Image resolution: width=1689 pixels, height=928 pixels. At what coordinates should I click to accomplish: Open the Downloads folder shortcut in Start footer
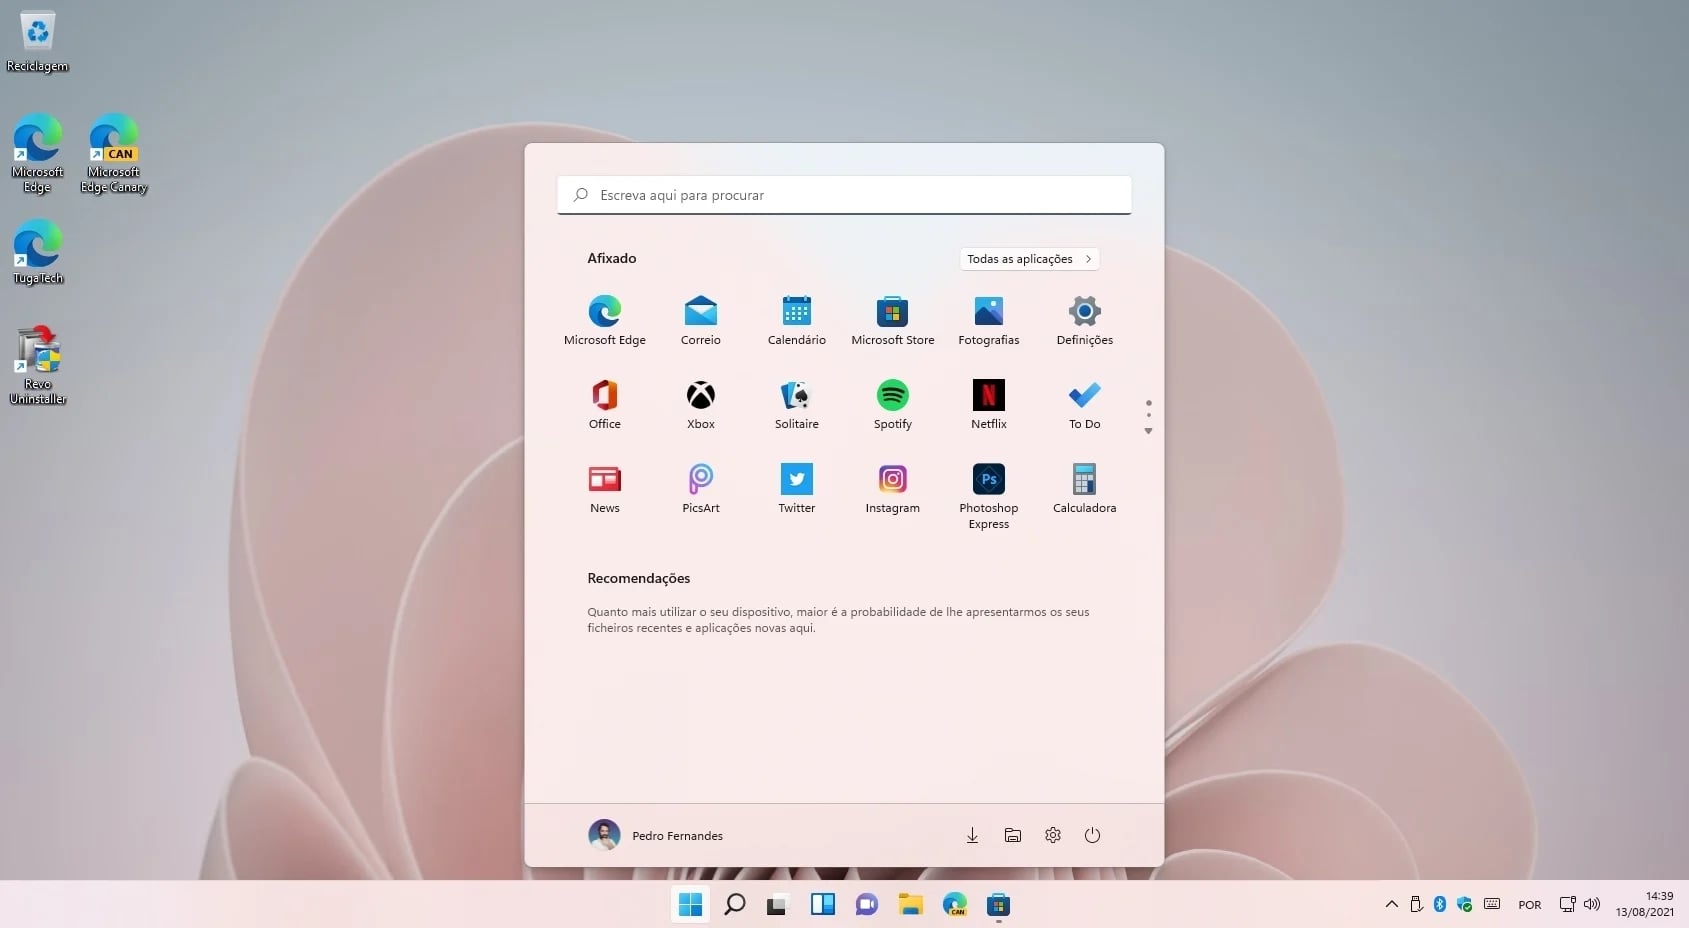pos(972,835)
